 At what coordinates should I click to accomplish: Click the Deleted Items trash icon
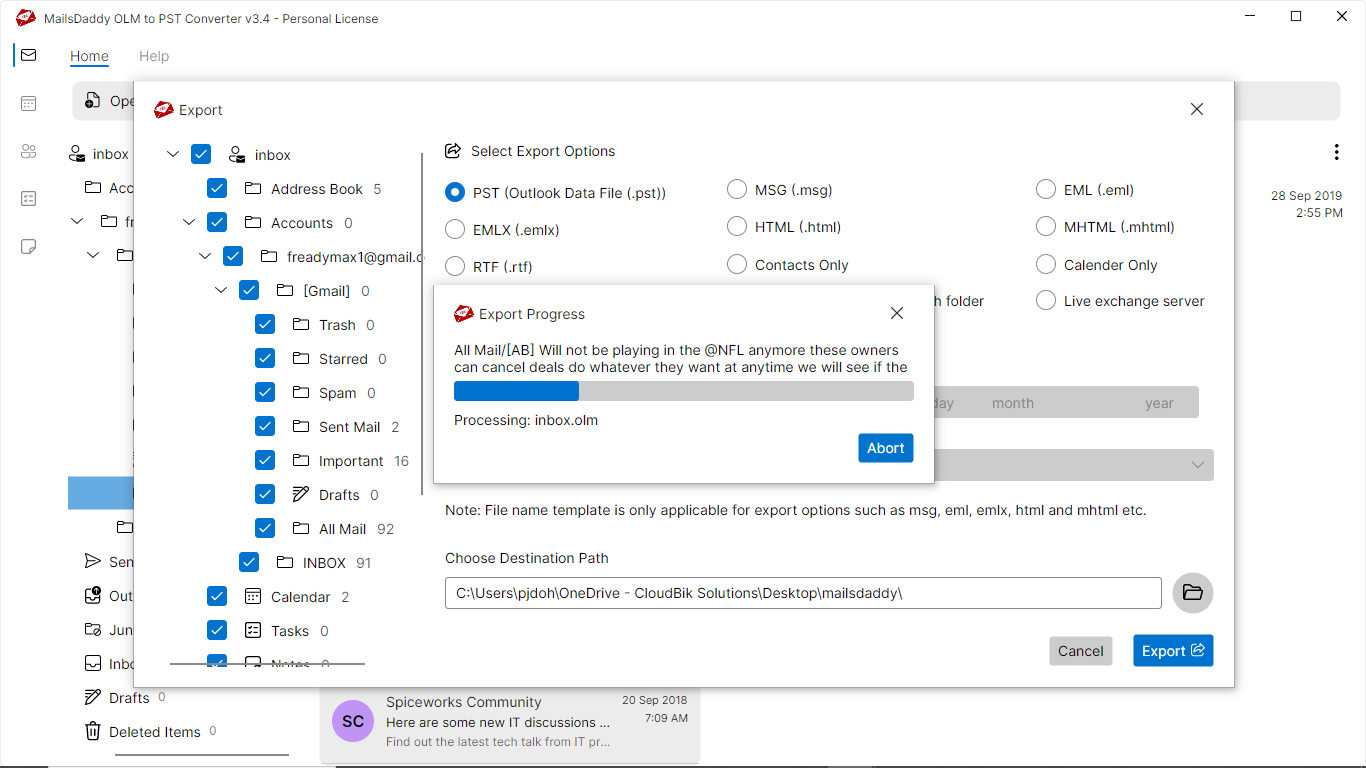coord(93,732)
